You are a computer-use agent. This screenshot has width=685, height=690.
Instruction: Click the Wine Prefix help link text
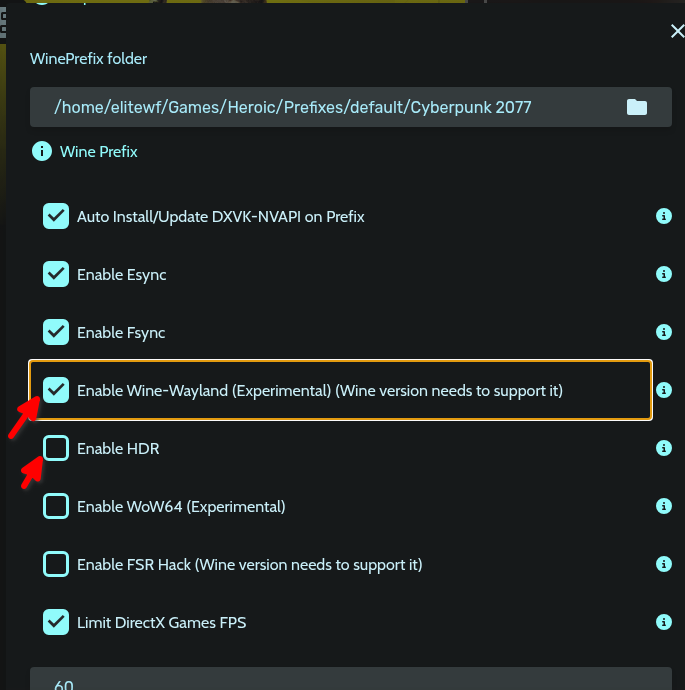coord(99,152)
